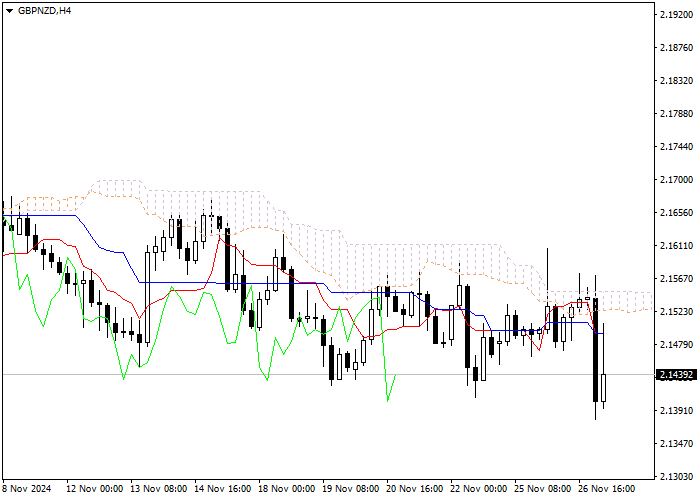Viewport: 700px width, 500px height.
Task: Select the last white candlestick on the chart
Action: click(604, 388)
